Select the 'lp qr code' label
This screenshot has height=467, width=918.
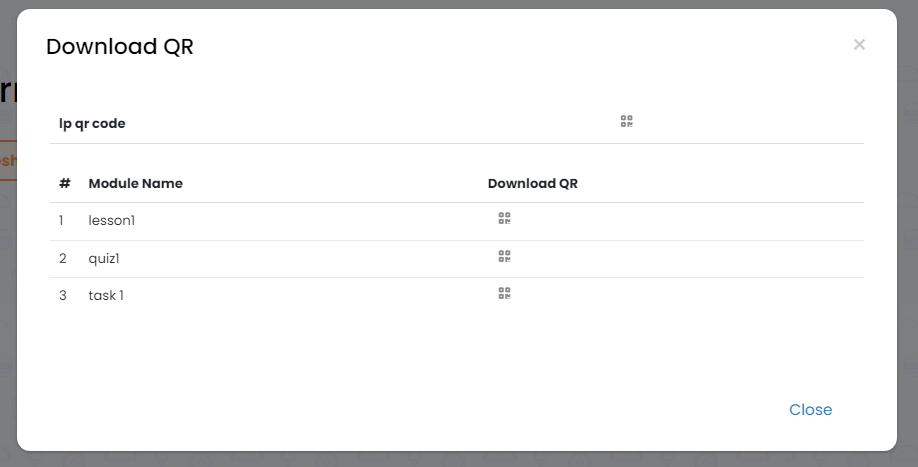(92, 124)
